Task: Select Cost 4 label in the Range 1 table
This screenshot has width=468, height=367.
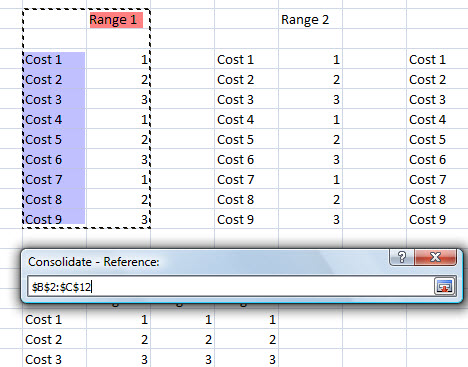Action: [x=43, y=120]
